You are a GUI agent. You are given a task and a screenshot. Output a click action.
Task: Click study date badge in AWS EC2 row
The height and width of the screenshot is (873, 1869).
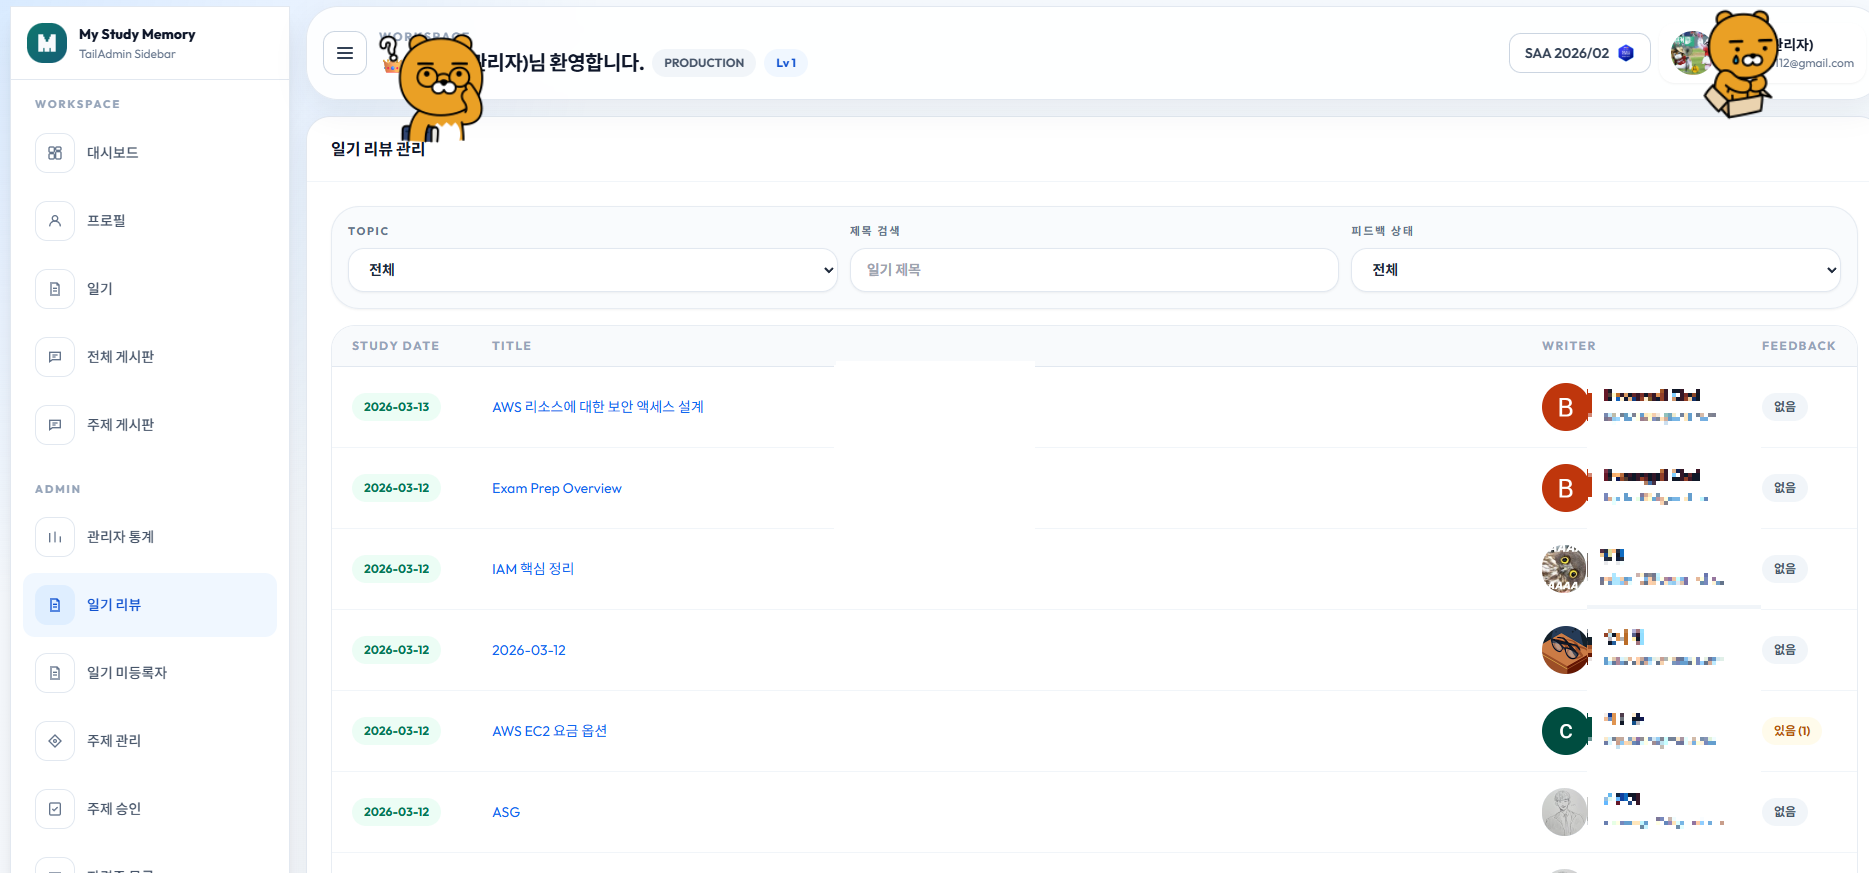396,731
